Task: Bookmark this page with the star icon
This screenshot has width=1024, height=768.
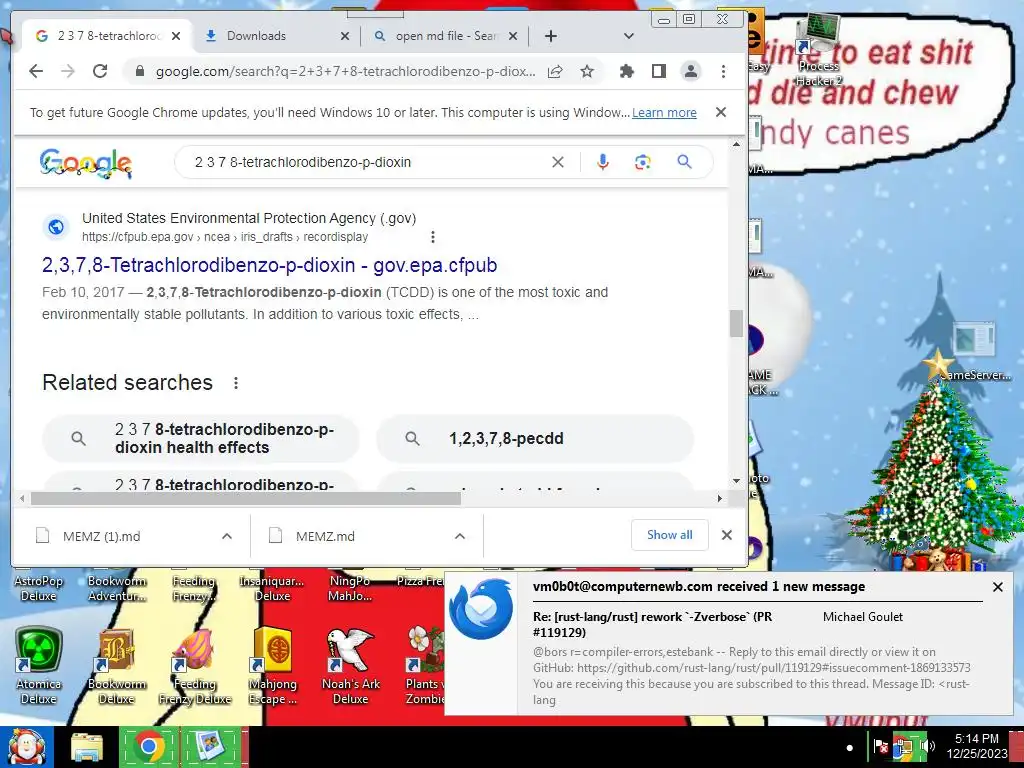Action: tap(587, 71)
